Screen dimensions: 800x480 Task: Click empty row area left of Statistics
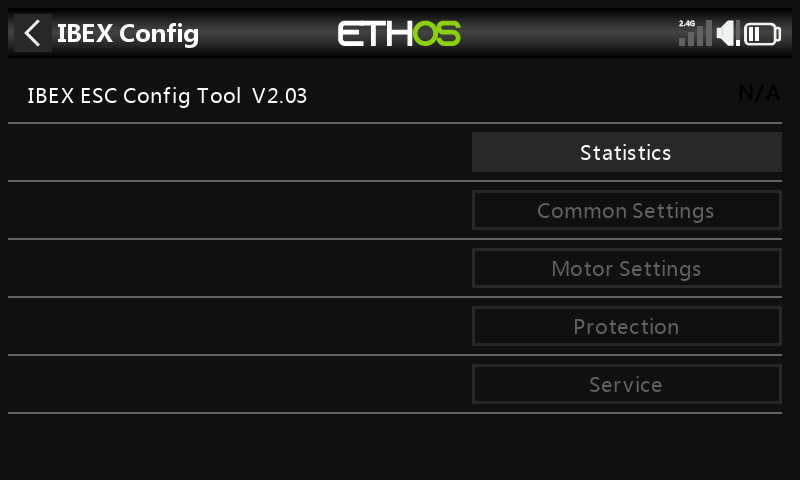point(240,153)
